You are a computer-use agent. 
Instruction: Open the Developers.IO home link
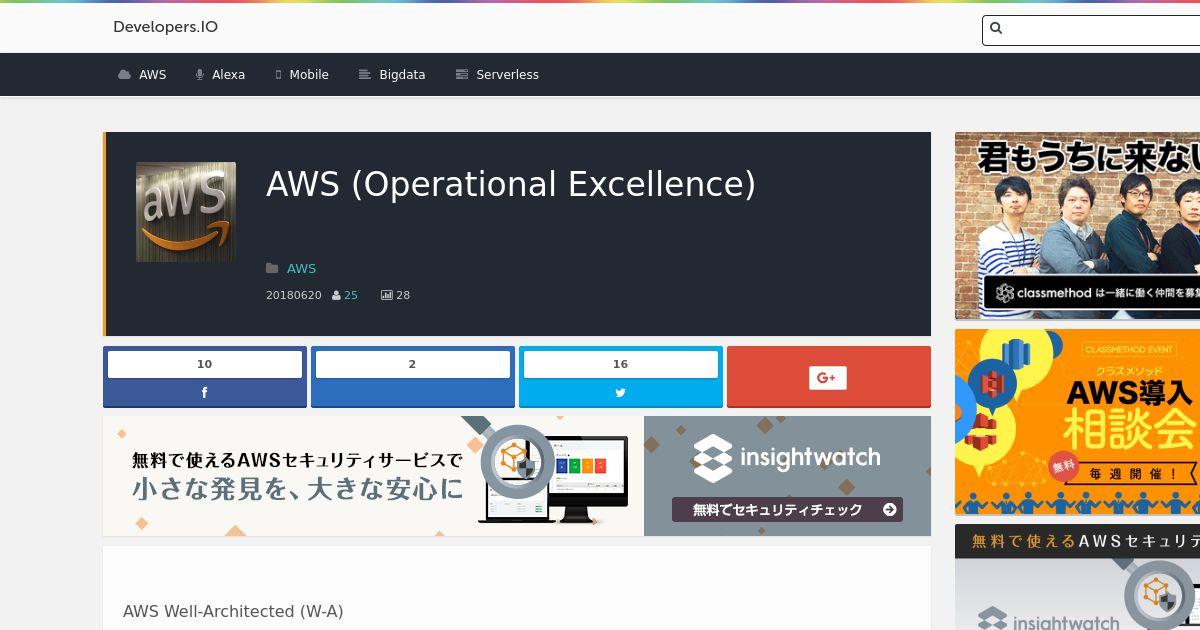coord(165,27)
